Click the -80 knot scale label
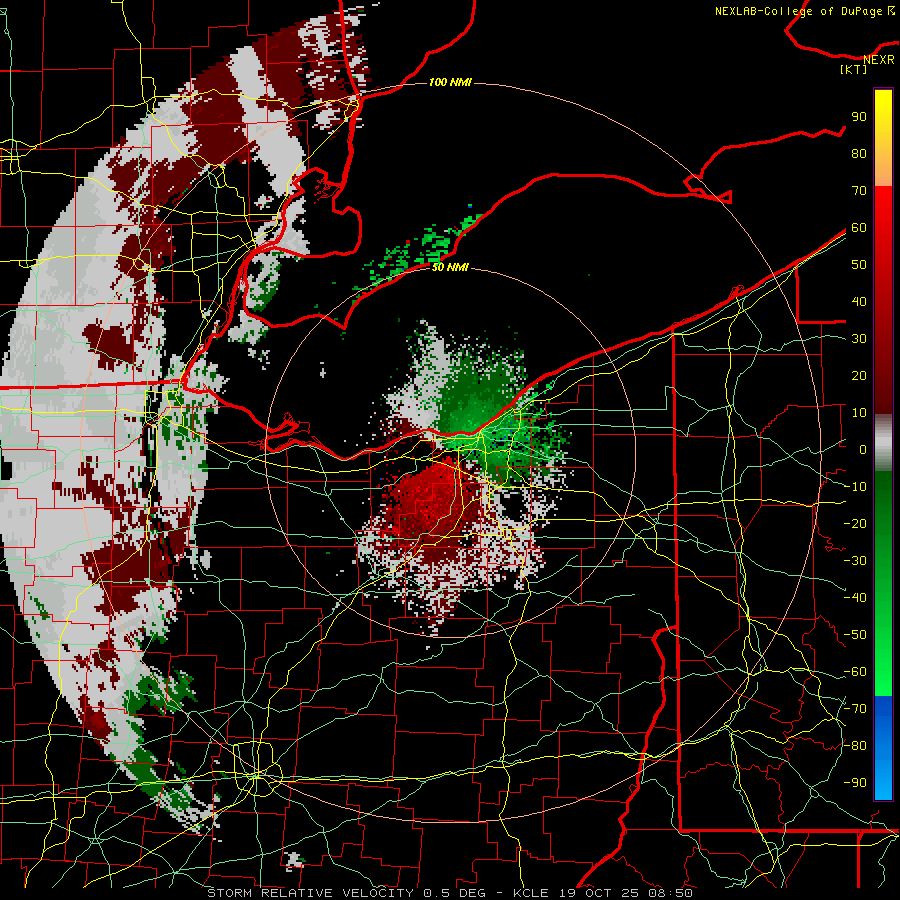The width and height of the screenshot is (900, 900). (855, 746)
